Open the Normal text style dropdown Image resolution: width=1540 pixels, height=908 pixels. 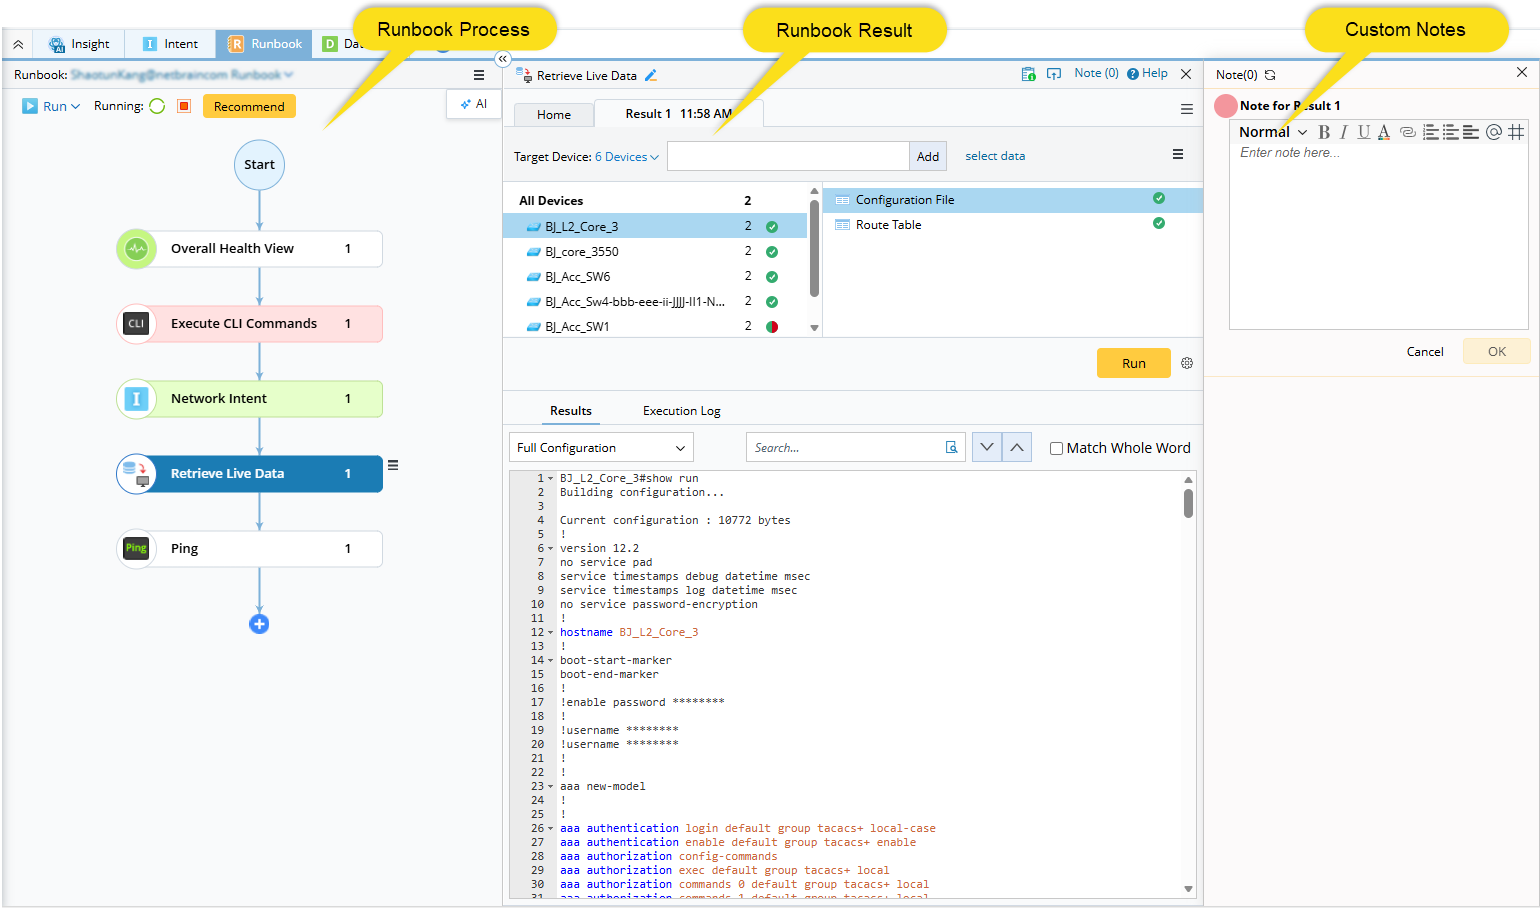(x=1272, y=132)
